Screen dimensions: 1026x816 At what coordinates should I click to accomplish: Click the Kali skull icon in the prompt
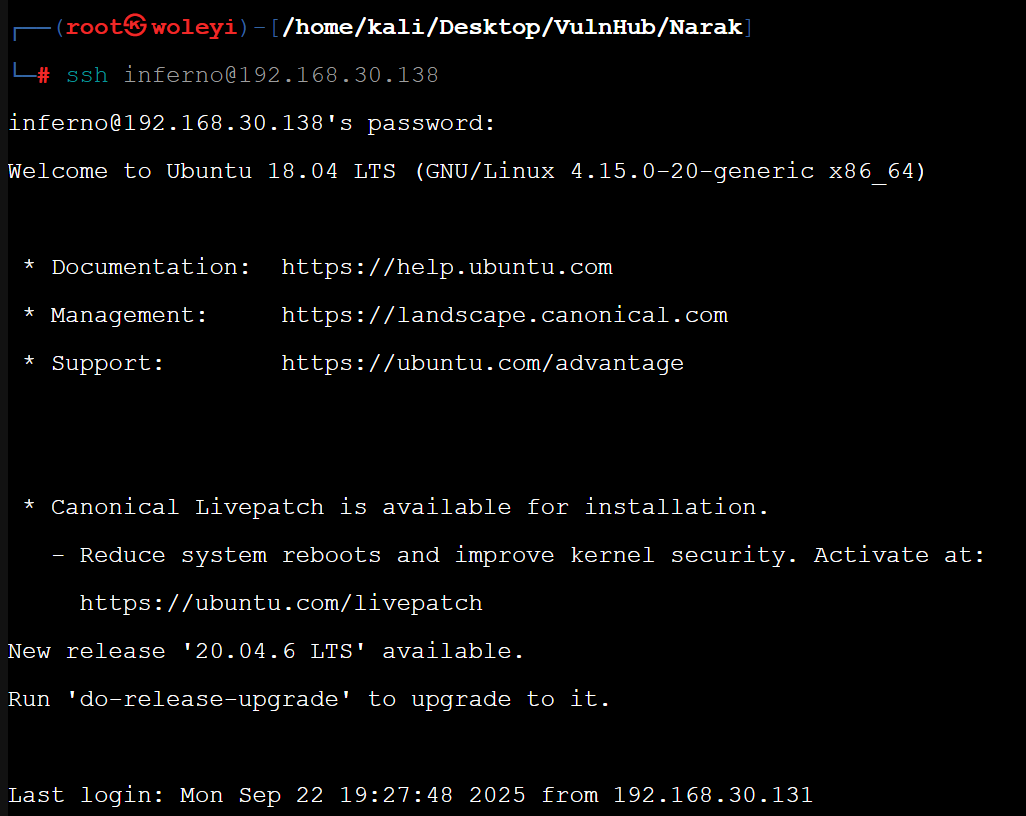coord(136,26)
